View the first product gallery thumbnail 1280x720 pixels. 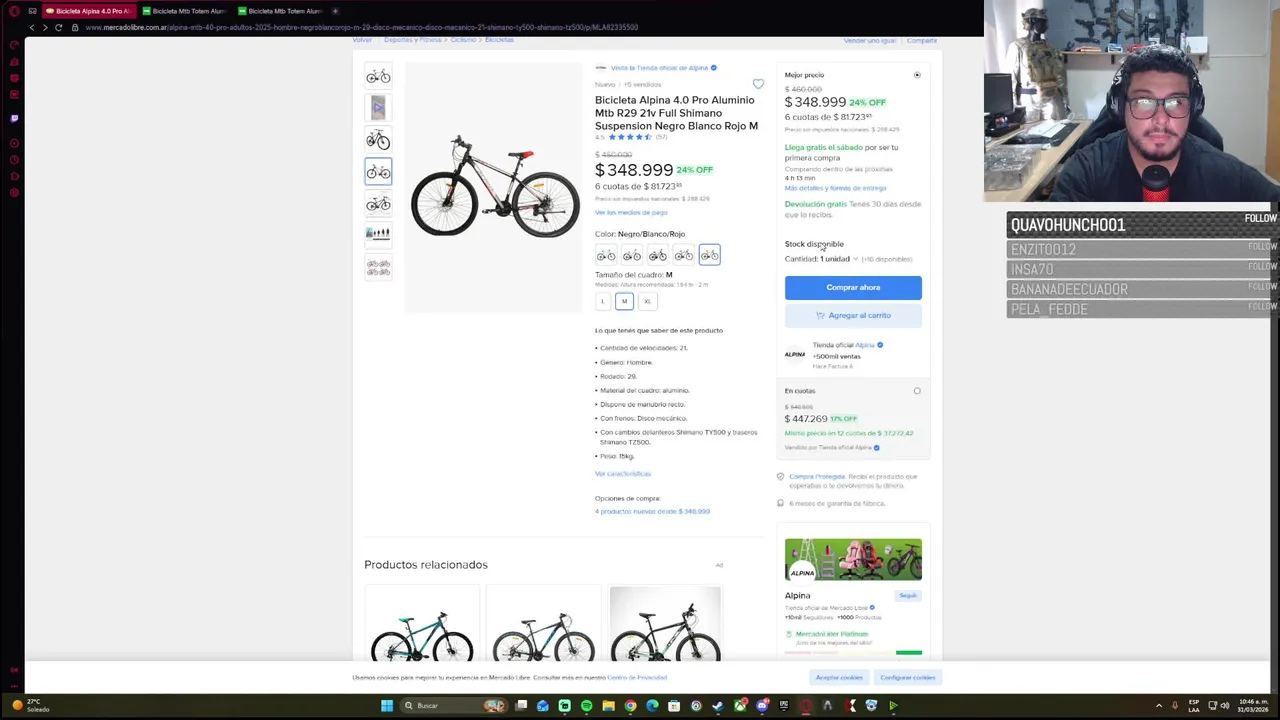tap(378, 76)
